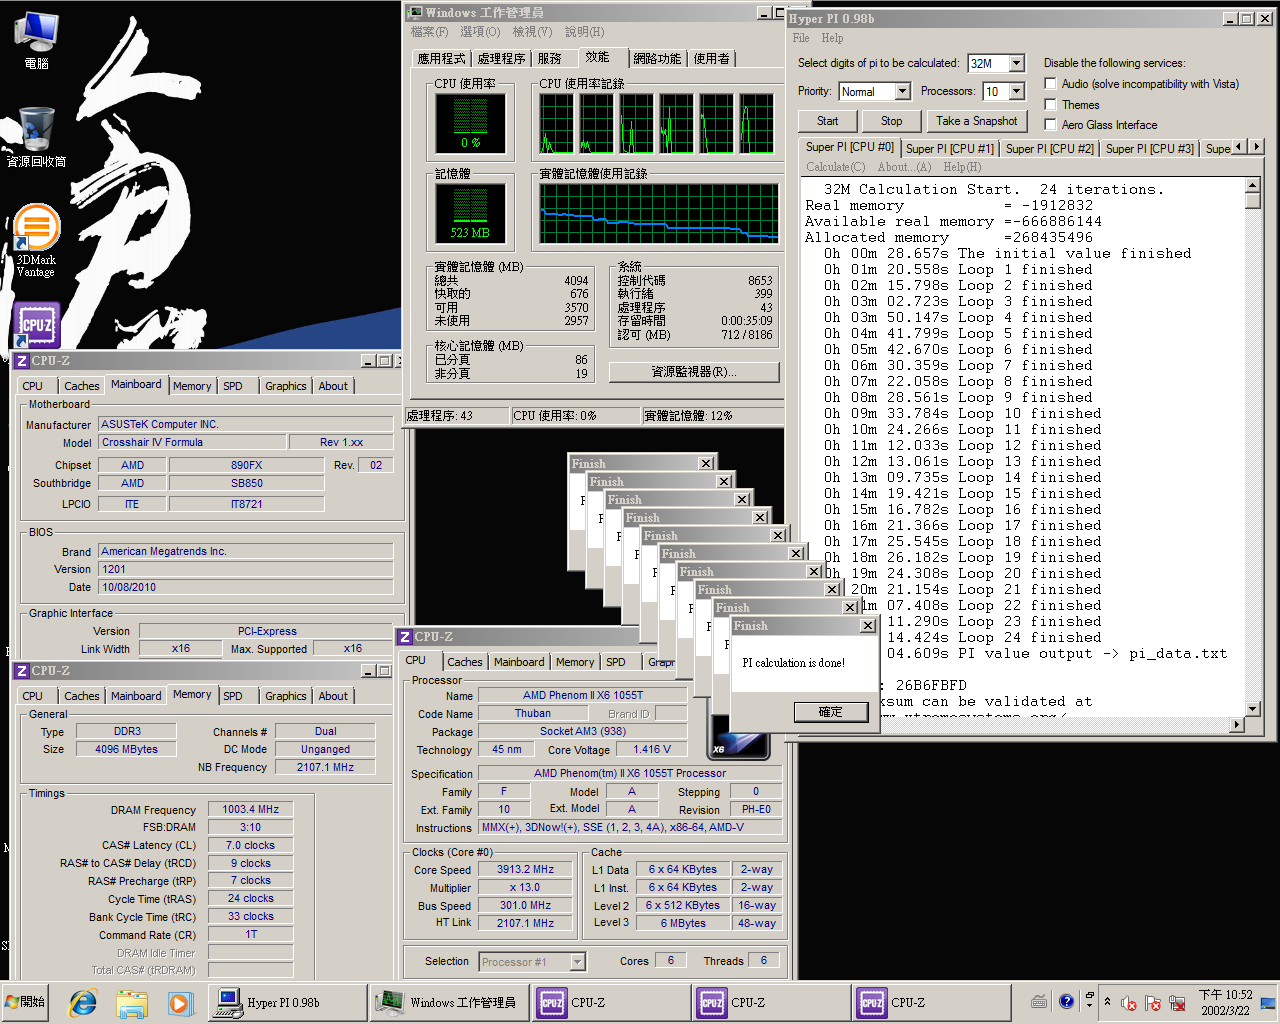Launch the 3DMark Vantage desktop shortcut
This screenshot has height=1024, width=1280.
[36, 240]
